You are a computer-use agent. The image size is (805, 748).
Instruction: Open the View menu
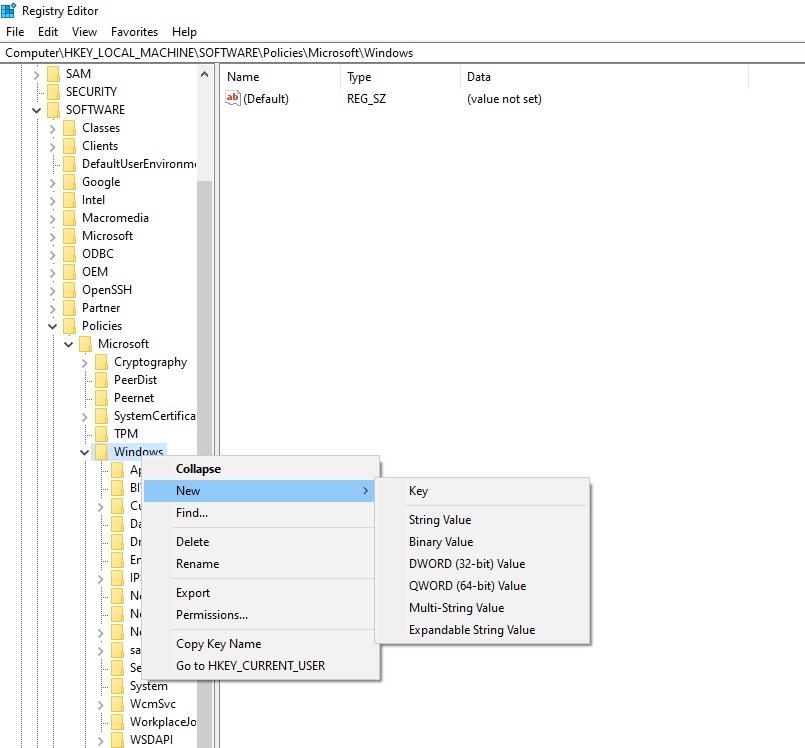click(84, 32)
